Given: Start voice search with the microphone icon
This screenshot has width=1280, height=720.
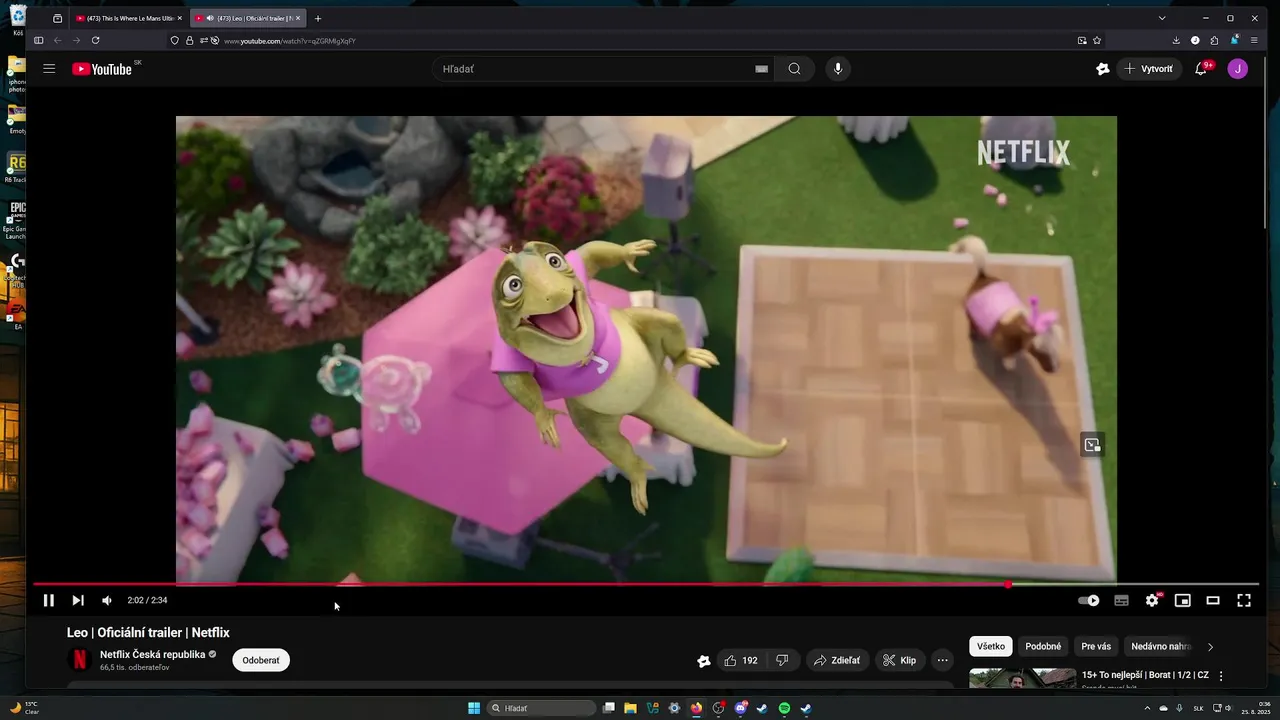Looking at the screenshot, I should tap(838, 69).
